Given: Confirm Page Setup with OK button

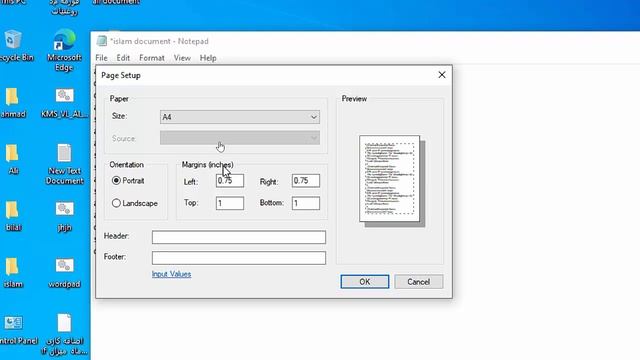Looking at the screenshot, I should [365, 282].
